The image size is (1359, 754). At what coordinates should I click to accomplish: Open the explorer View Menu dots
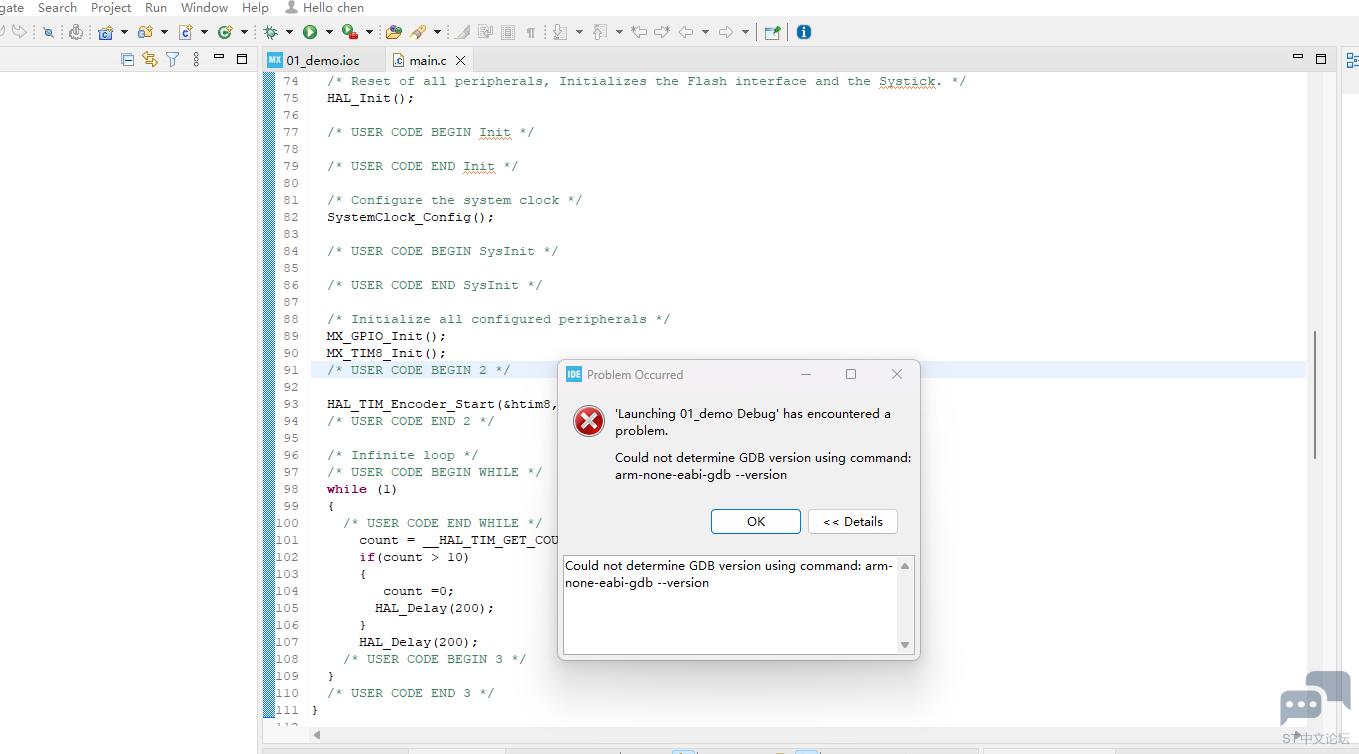click(196, 59)
